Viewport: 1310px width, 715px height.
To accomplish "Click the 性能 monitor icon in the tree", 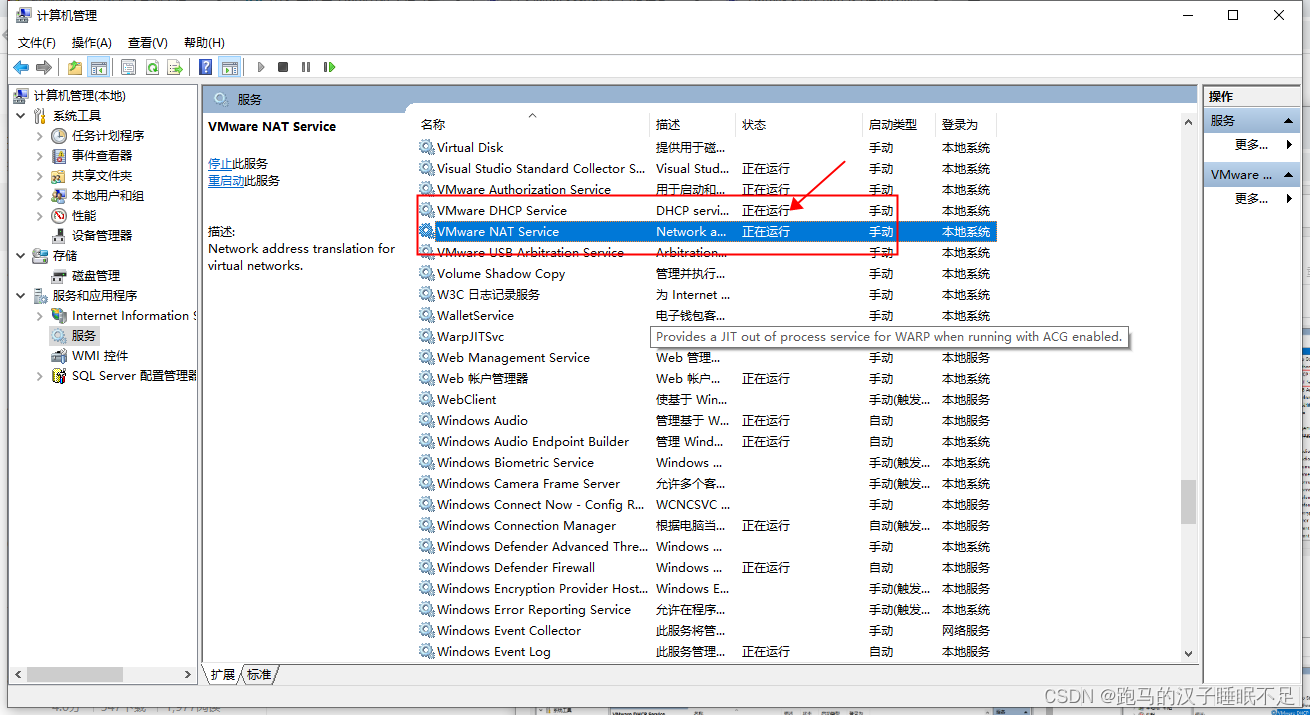I will pos(59,215).
